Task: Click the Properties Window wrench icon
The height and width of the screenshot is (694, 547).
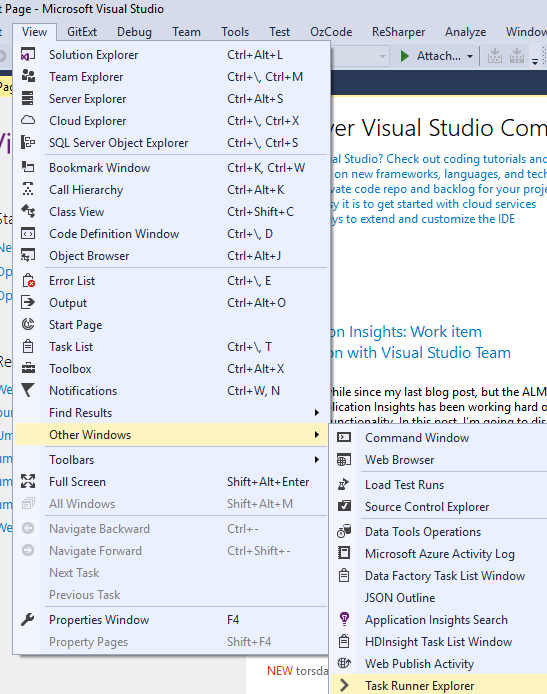Action: (x=28, y=620)
